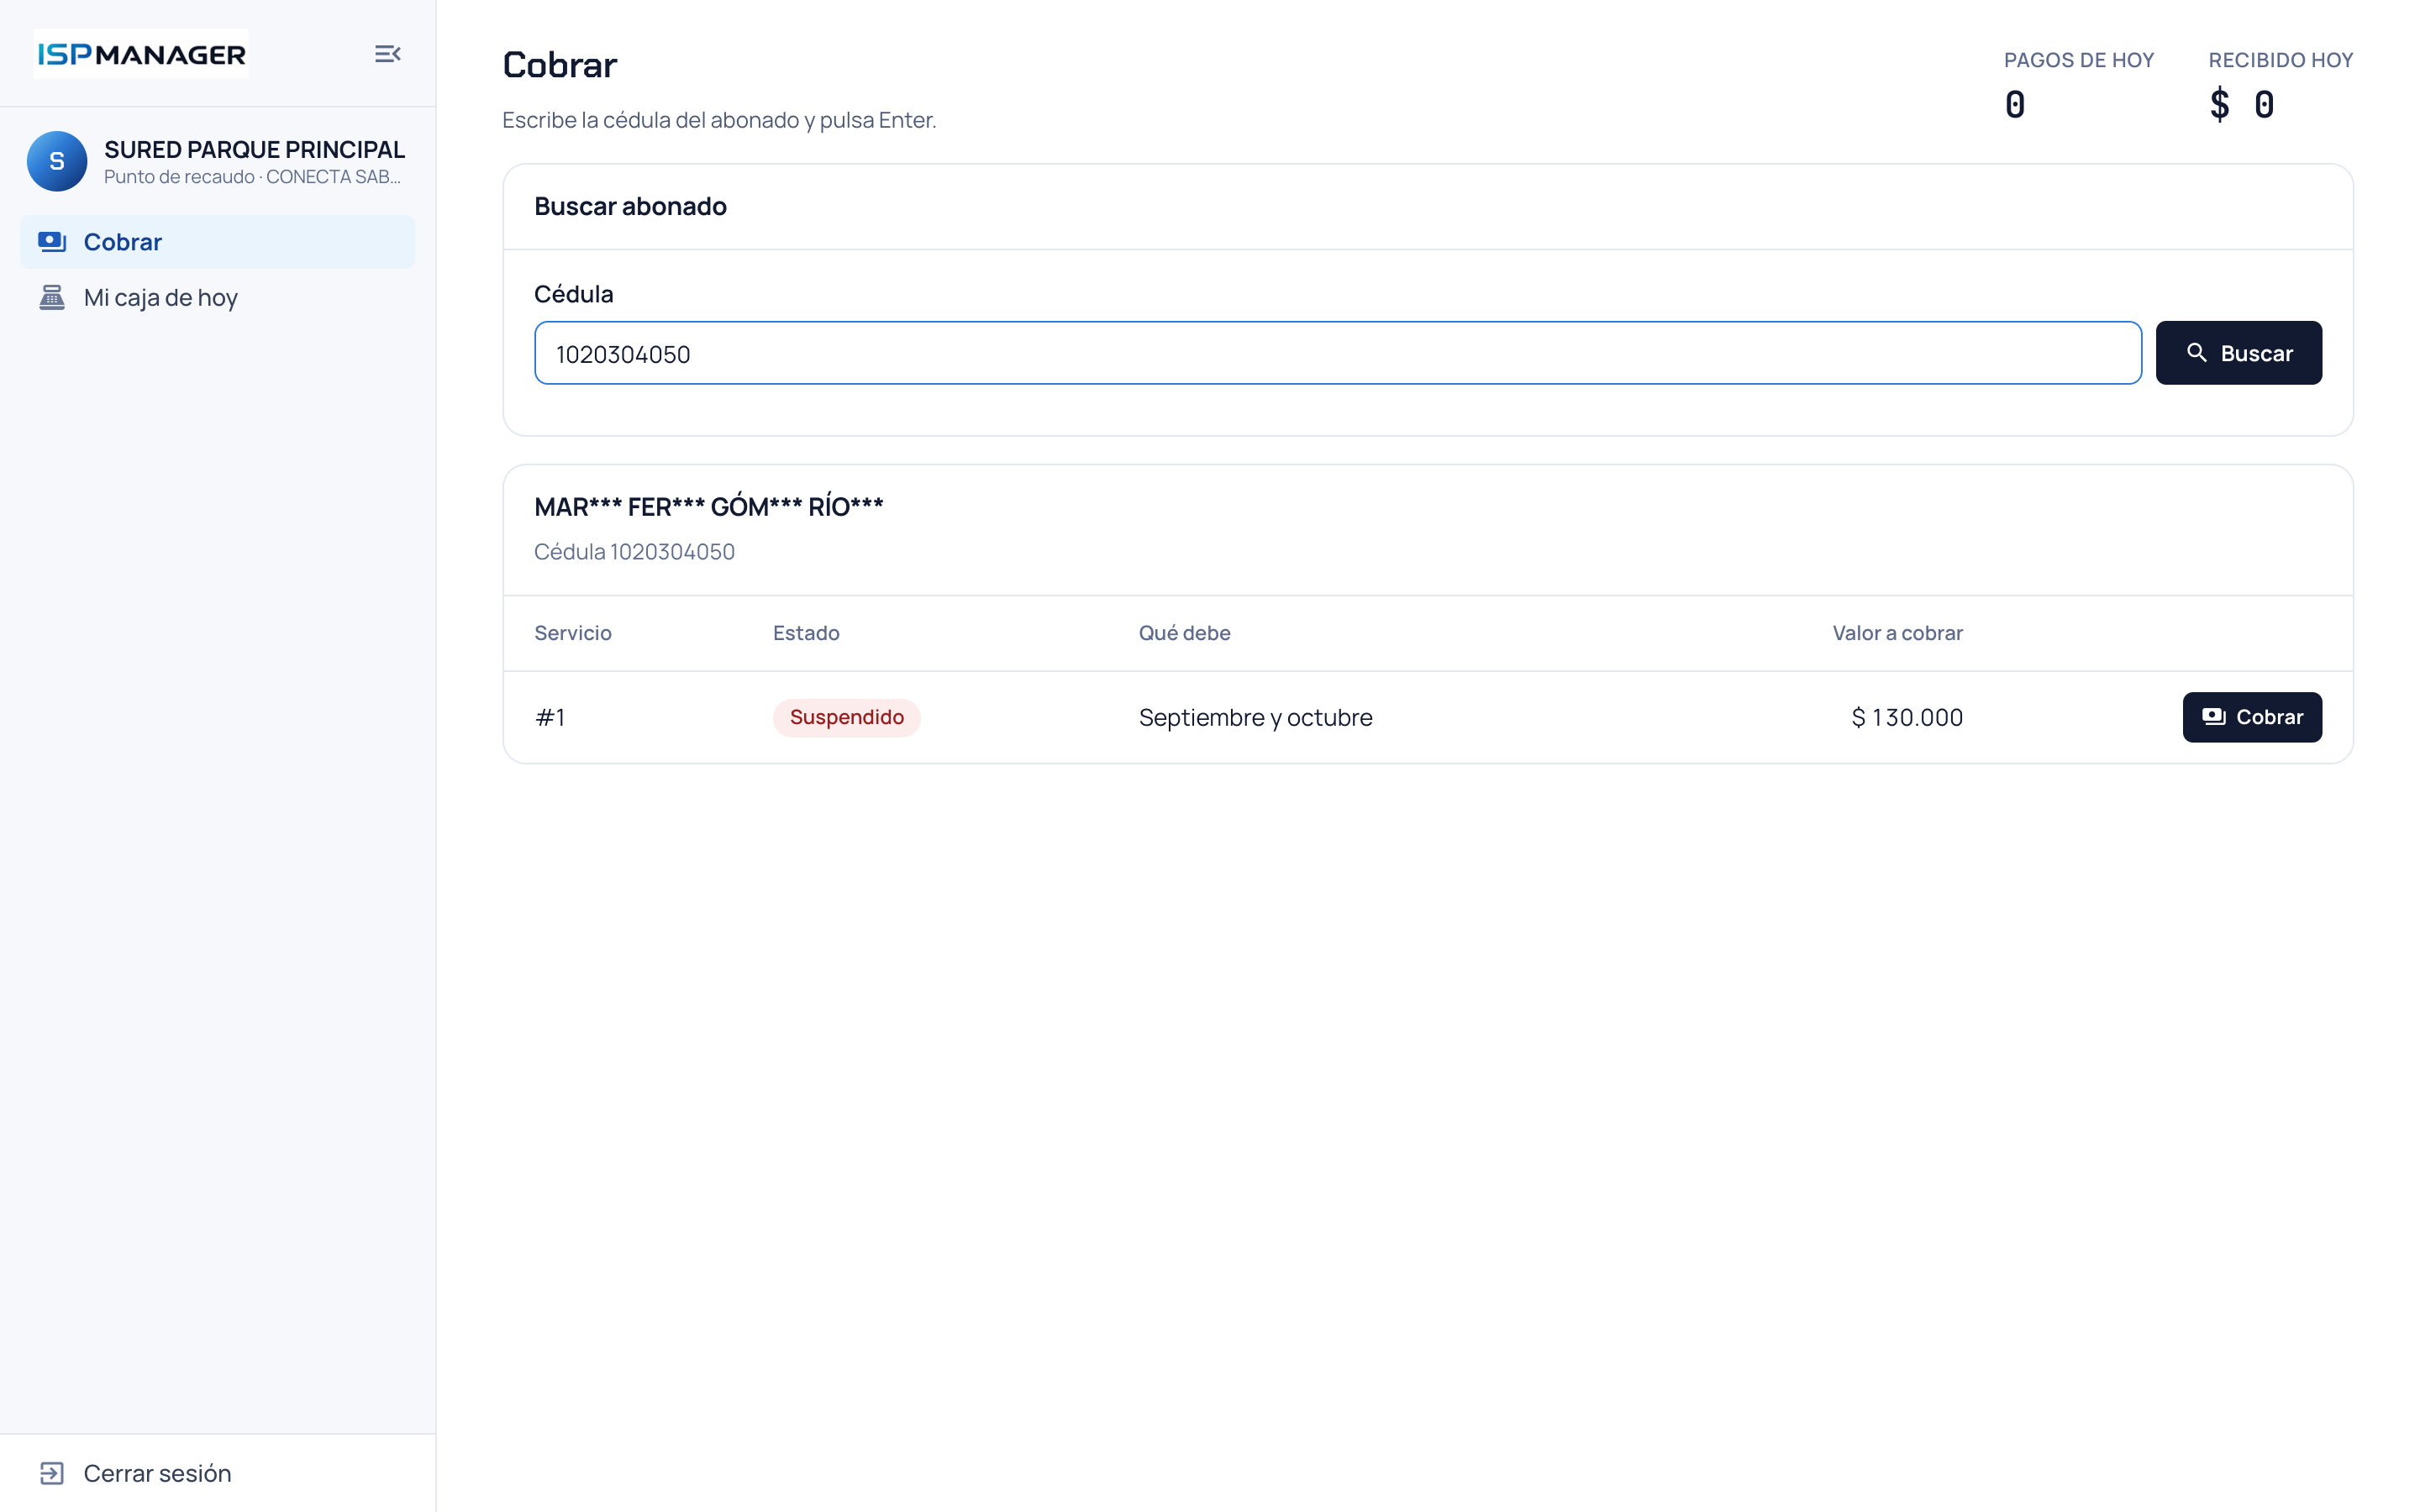Click the SURED PARQUE PRINCIPAL account name
Viewport: 2420px width, 1512px height.
[254, 149]
